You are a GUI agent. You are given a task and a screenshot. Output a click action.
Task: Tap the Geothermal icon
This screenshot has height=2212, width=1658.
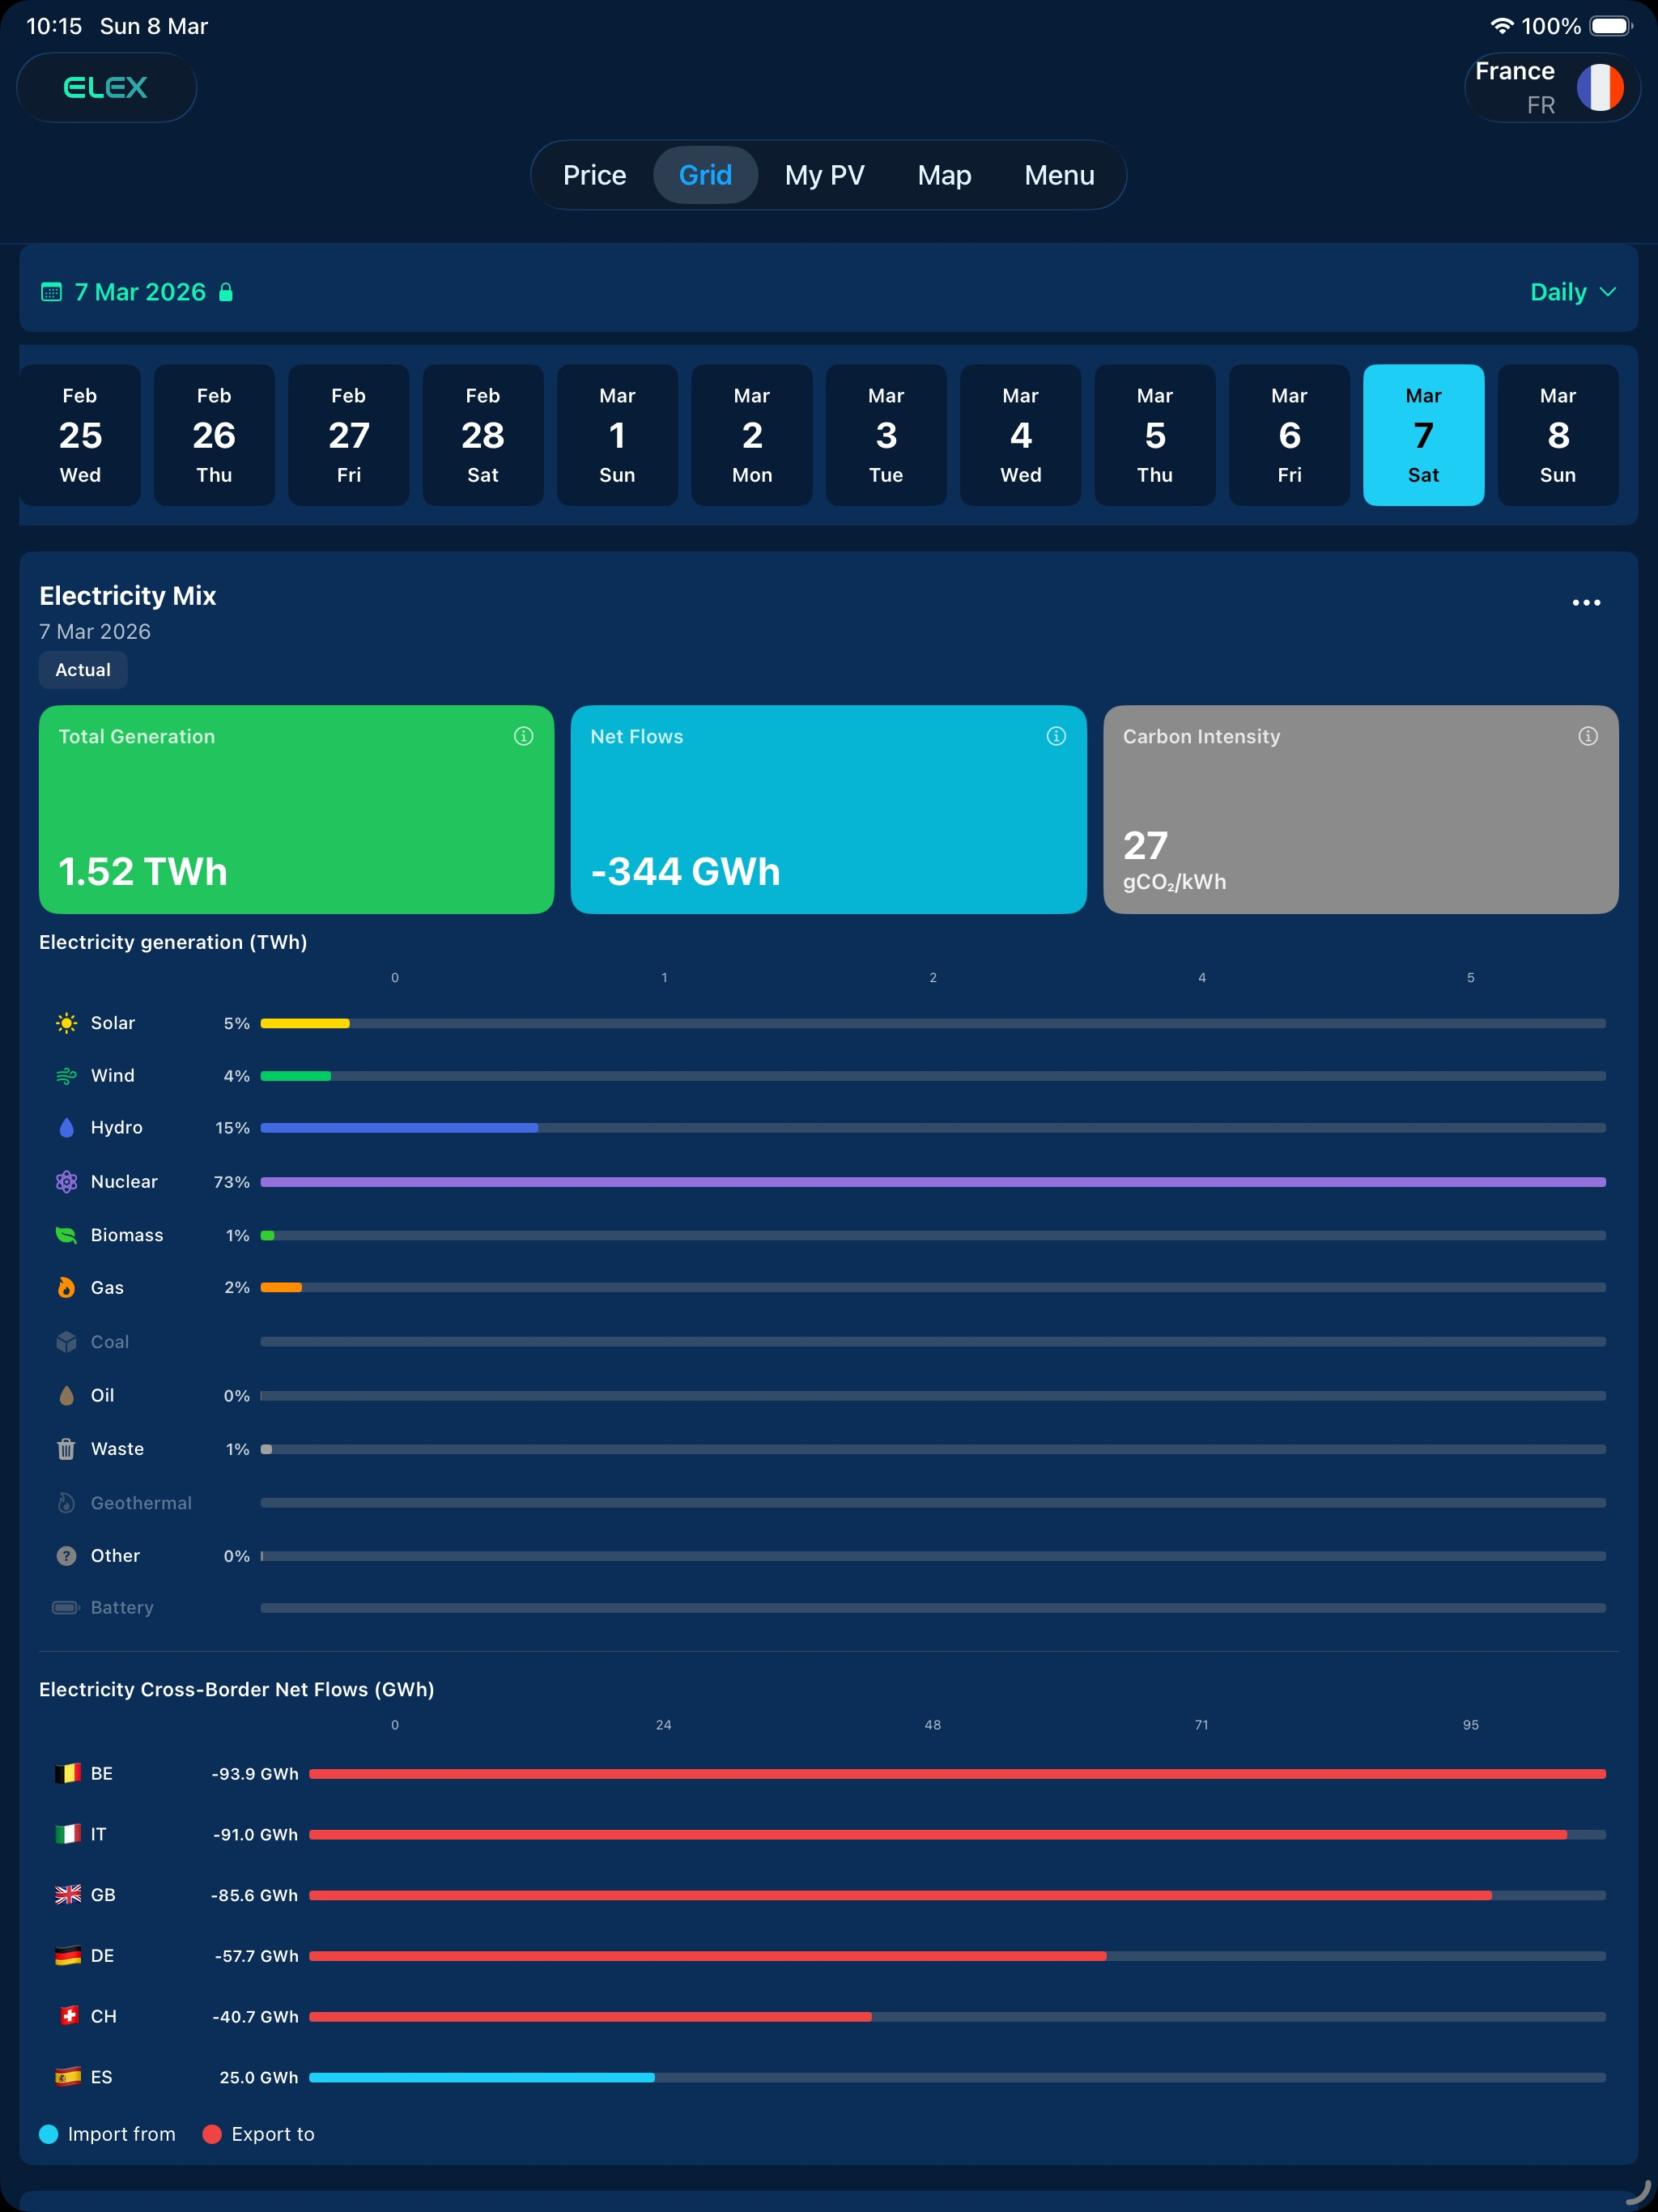click(66, 1503)
